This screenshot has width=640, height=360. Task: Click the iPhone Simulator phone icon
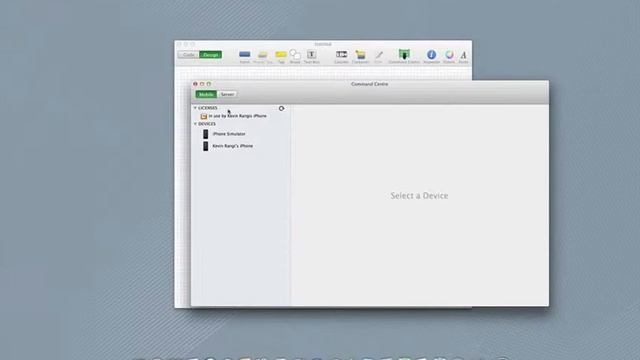(206, 134)
